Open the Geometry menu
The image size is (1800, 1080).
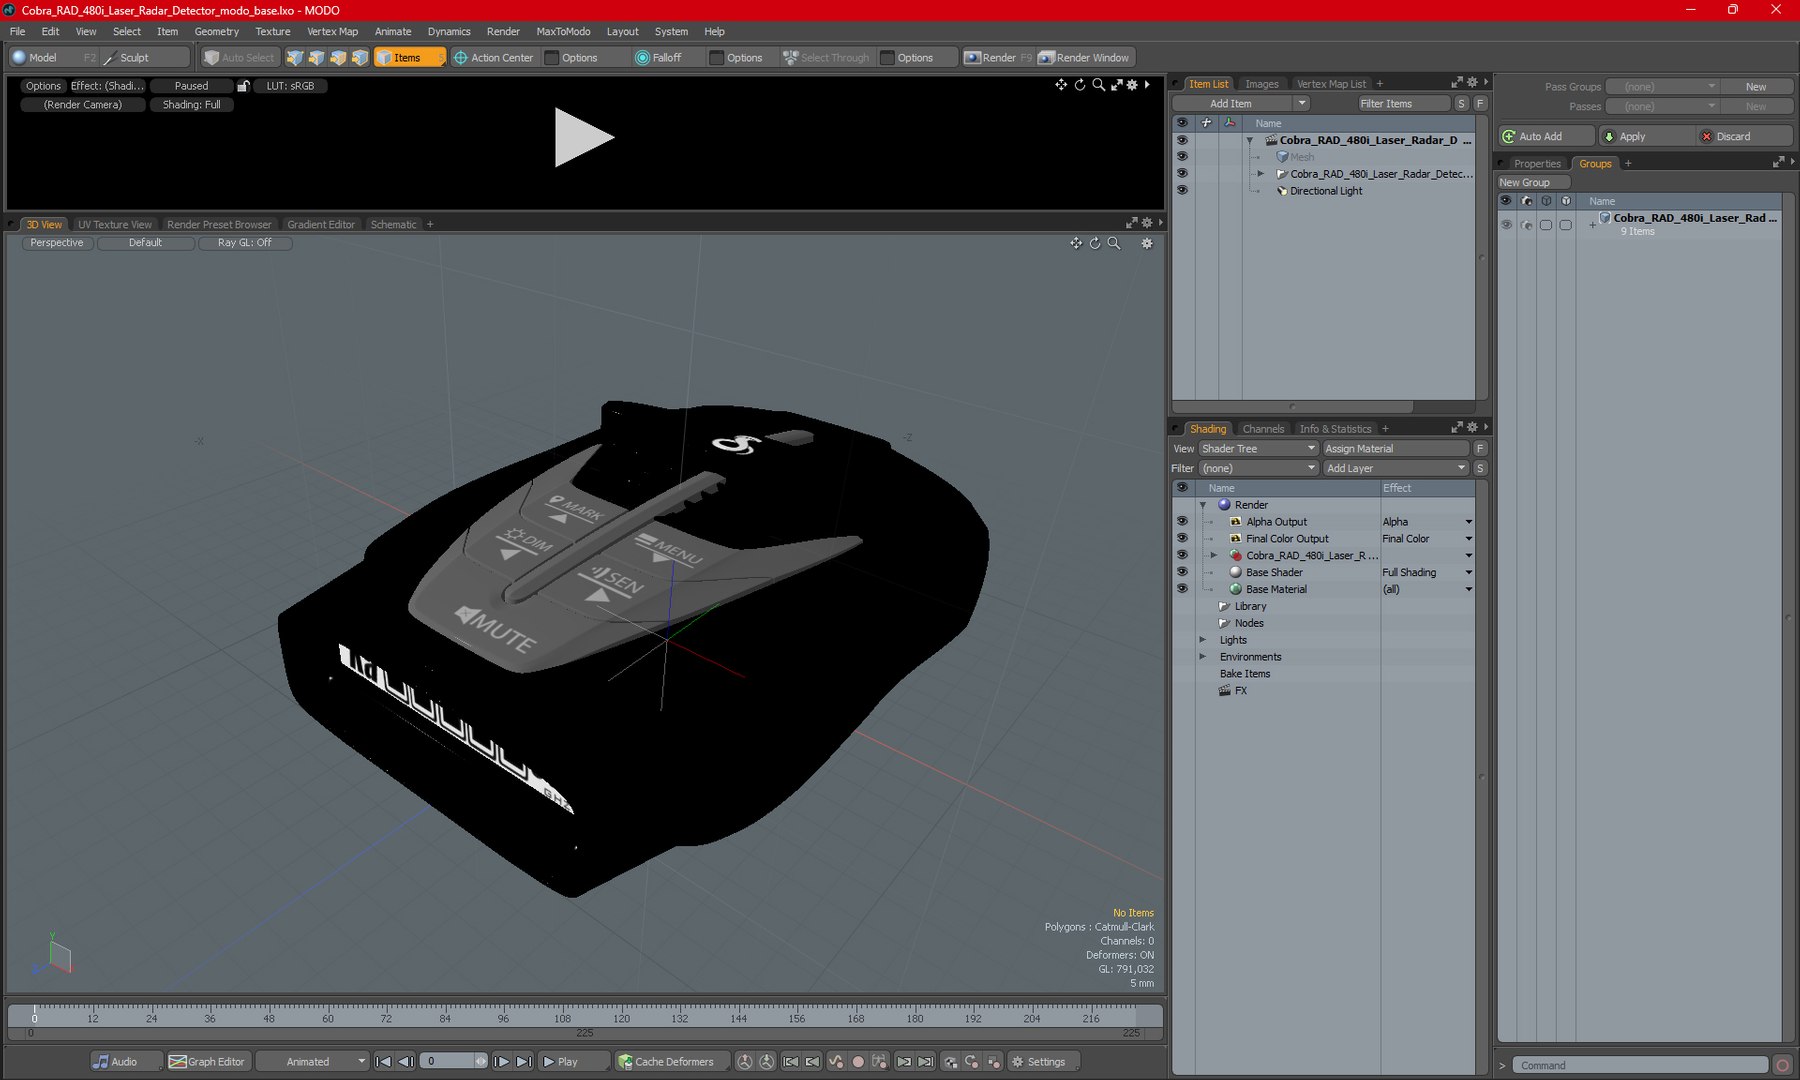click(216, 32)
